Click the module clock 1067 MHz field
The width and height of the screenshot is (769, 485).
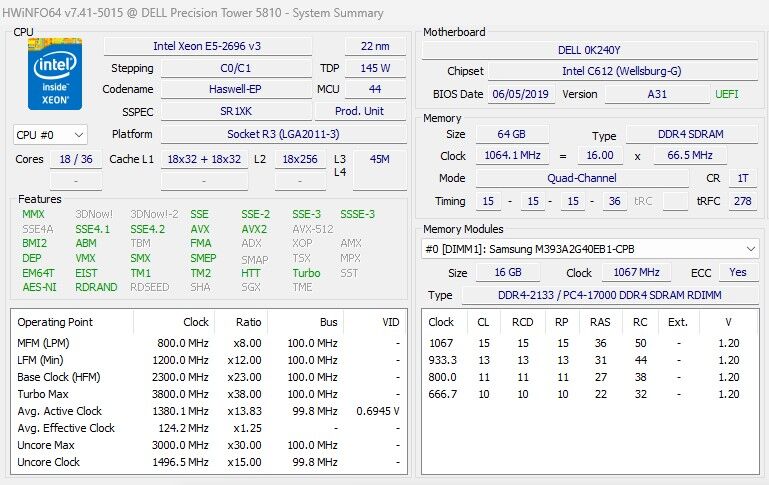pyautogui.click(x=637, y=272)
